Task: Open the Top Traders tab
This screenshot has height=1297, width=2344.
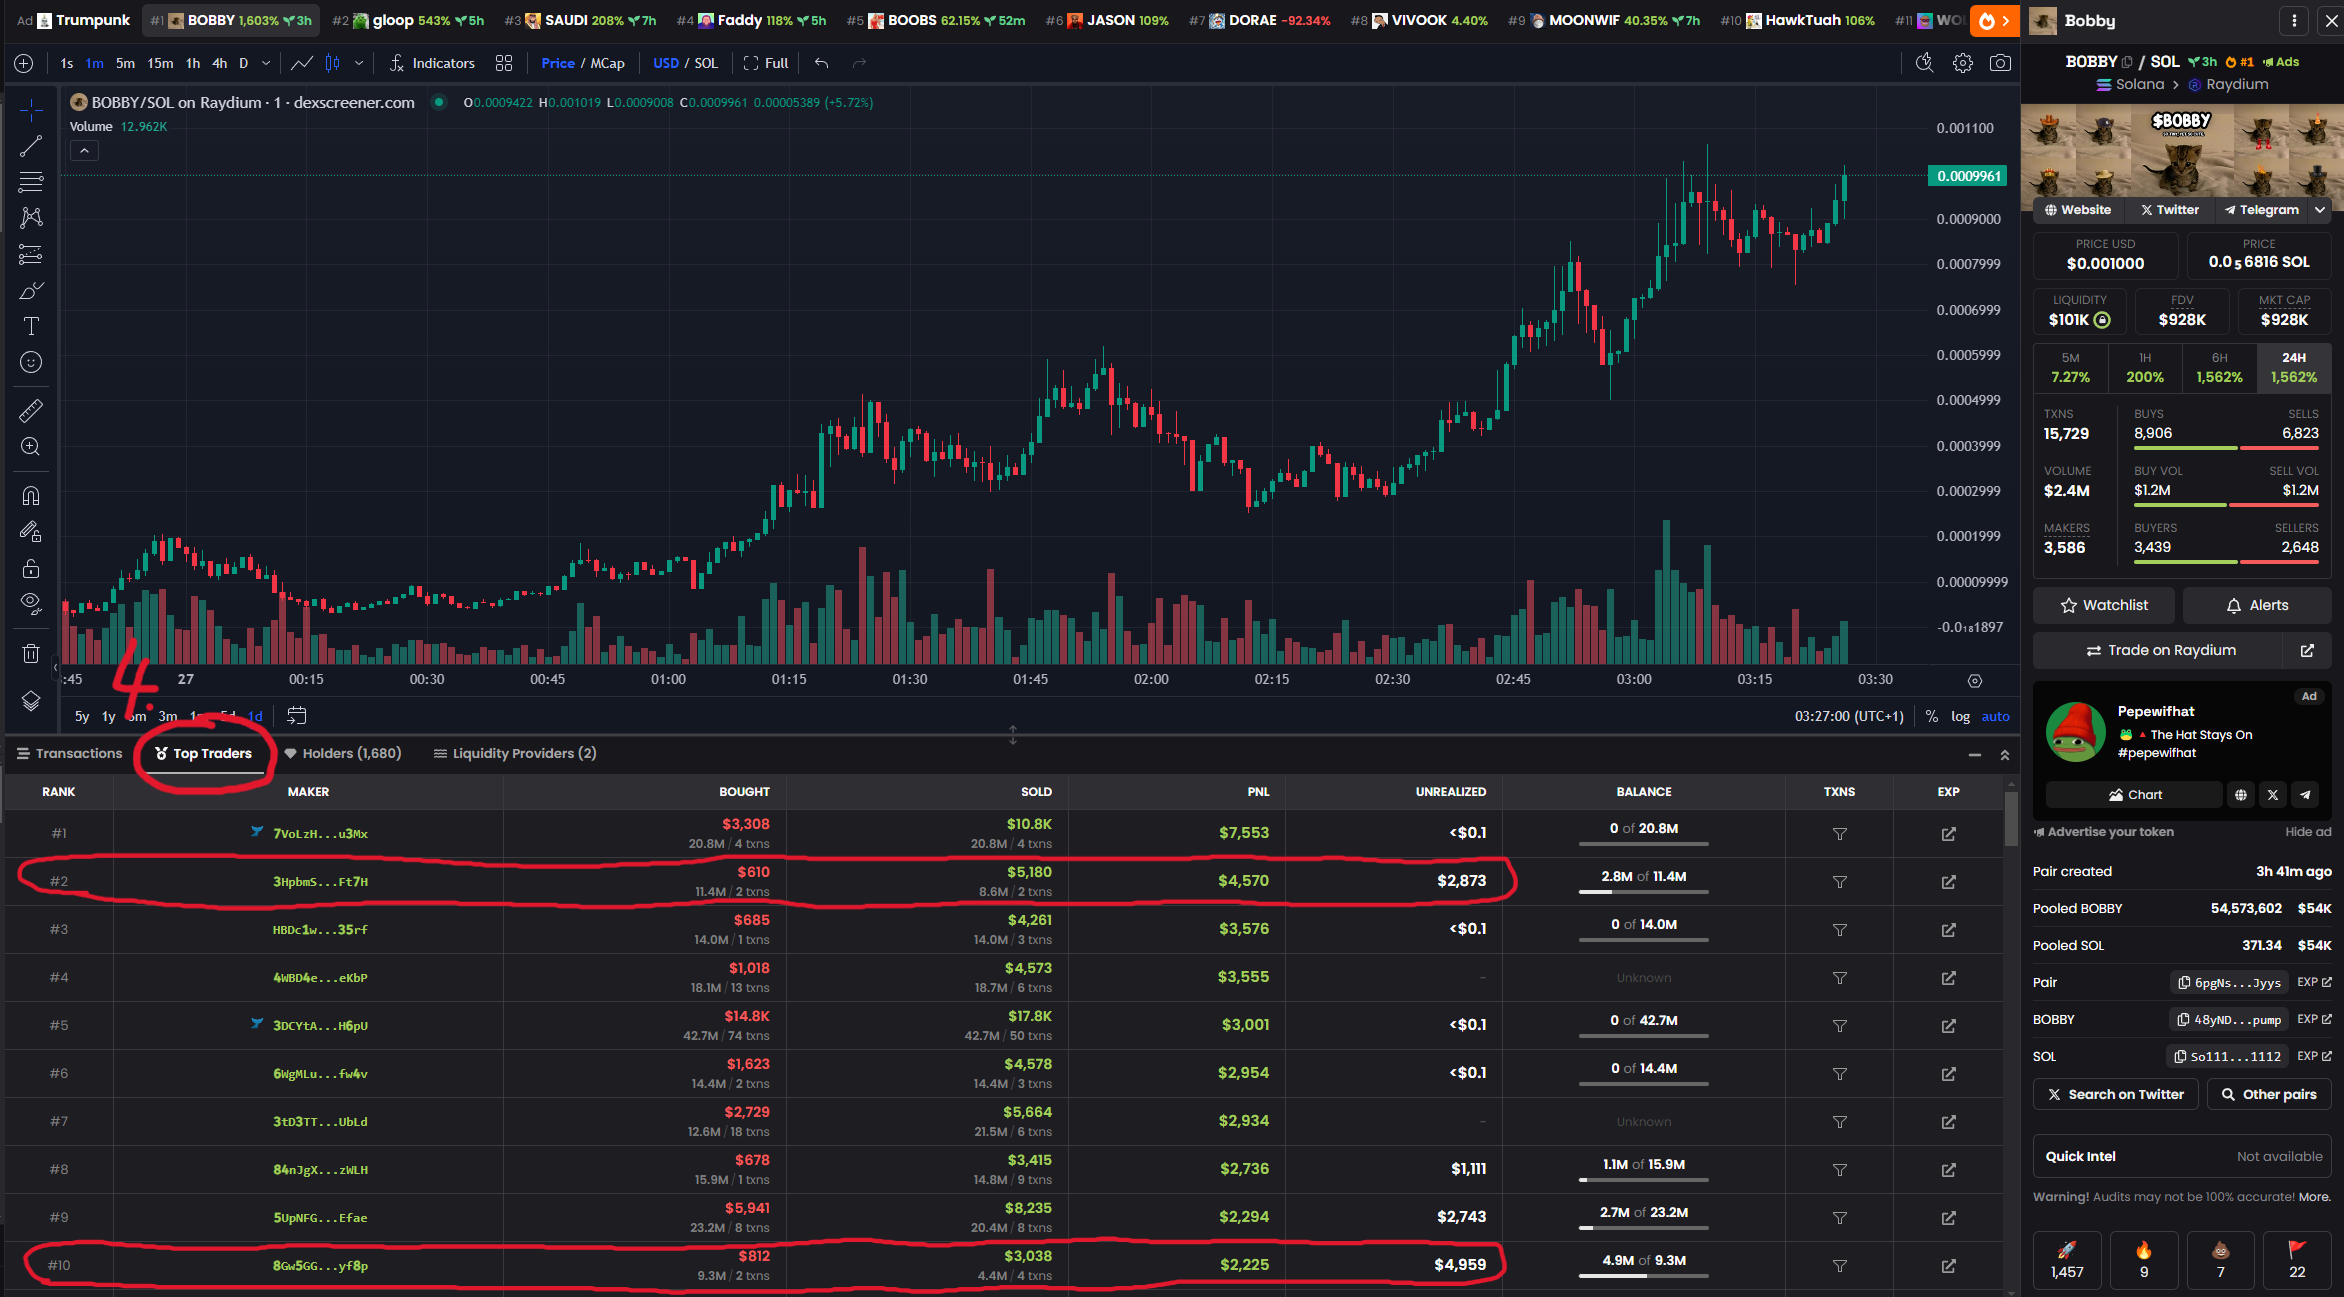Action: click(204, 753)
